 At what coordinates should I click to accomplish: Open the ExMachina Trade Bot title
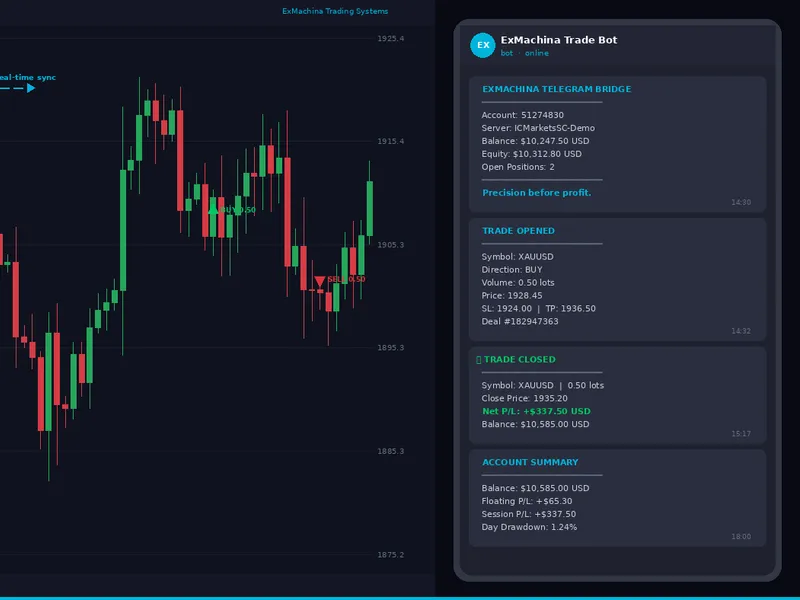(559, 40)
